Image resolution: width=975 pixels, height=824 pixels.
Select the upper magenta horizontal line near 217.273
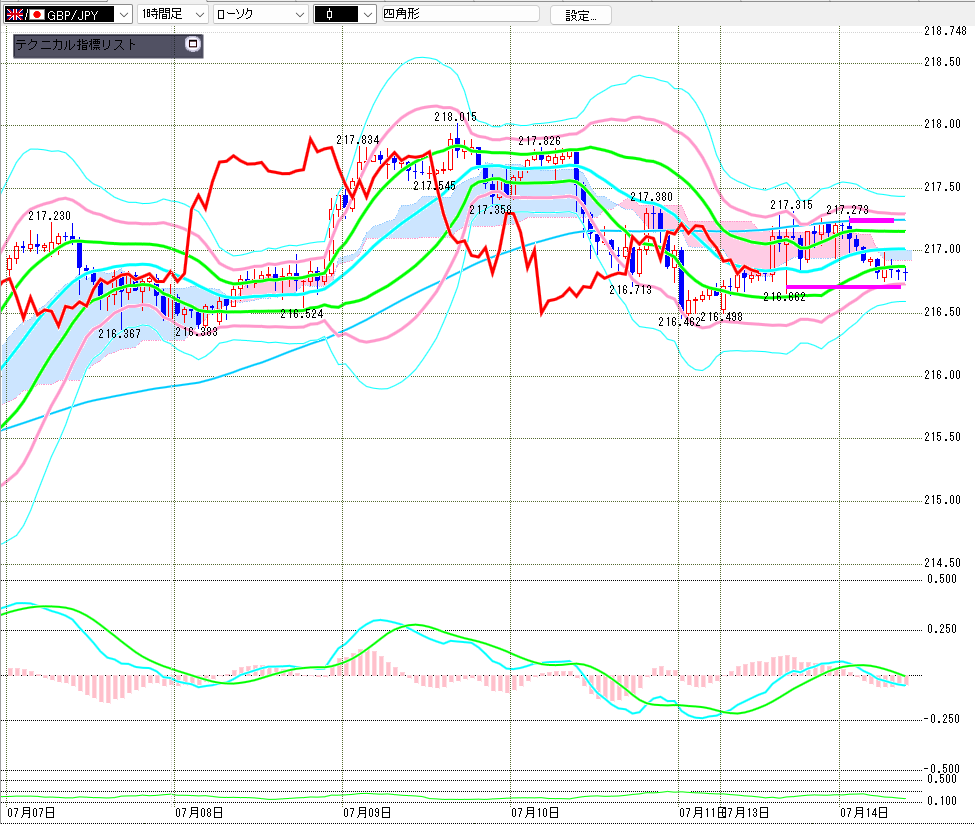871,220
